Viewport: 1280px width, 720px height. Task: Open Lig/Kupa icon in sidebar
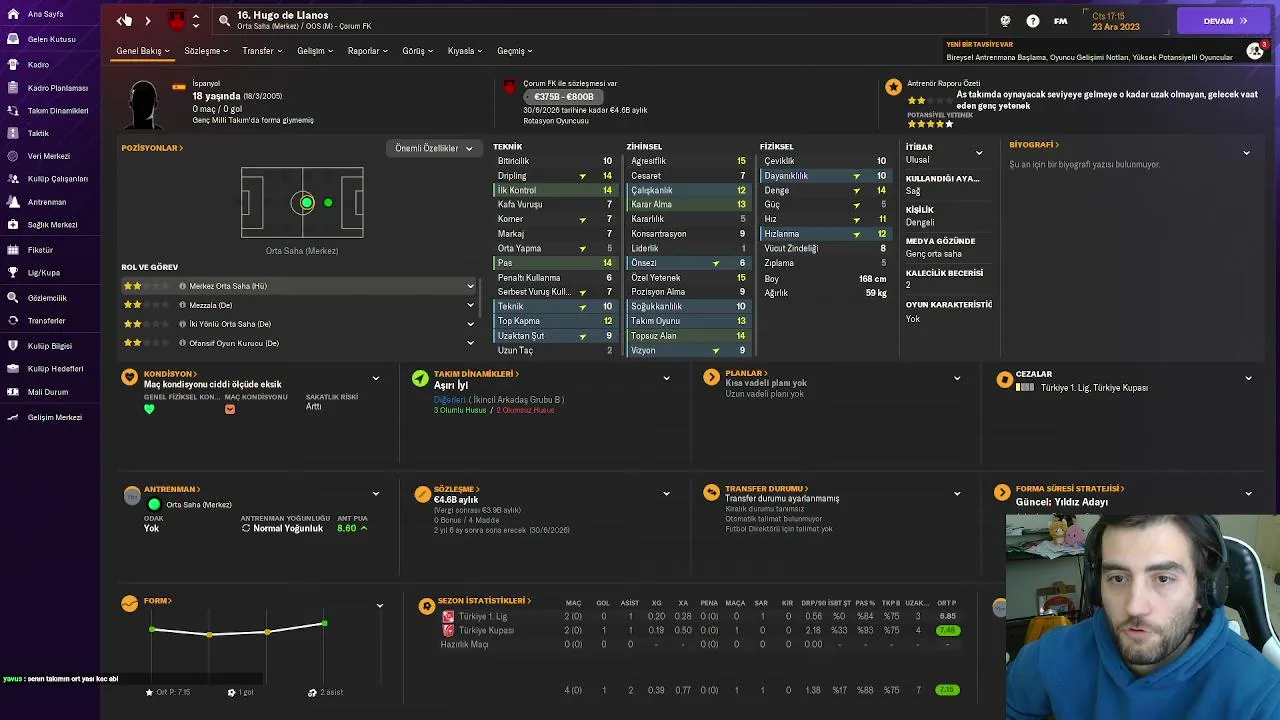13,272
